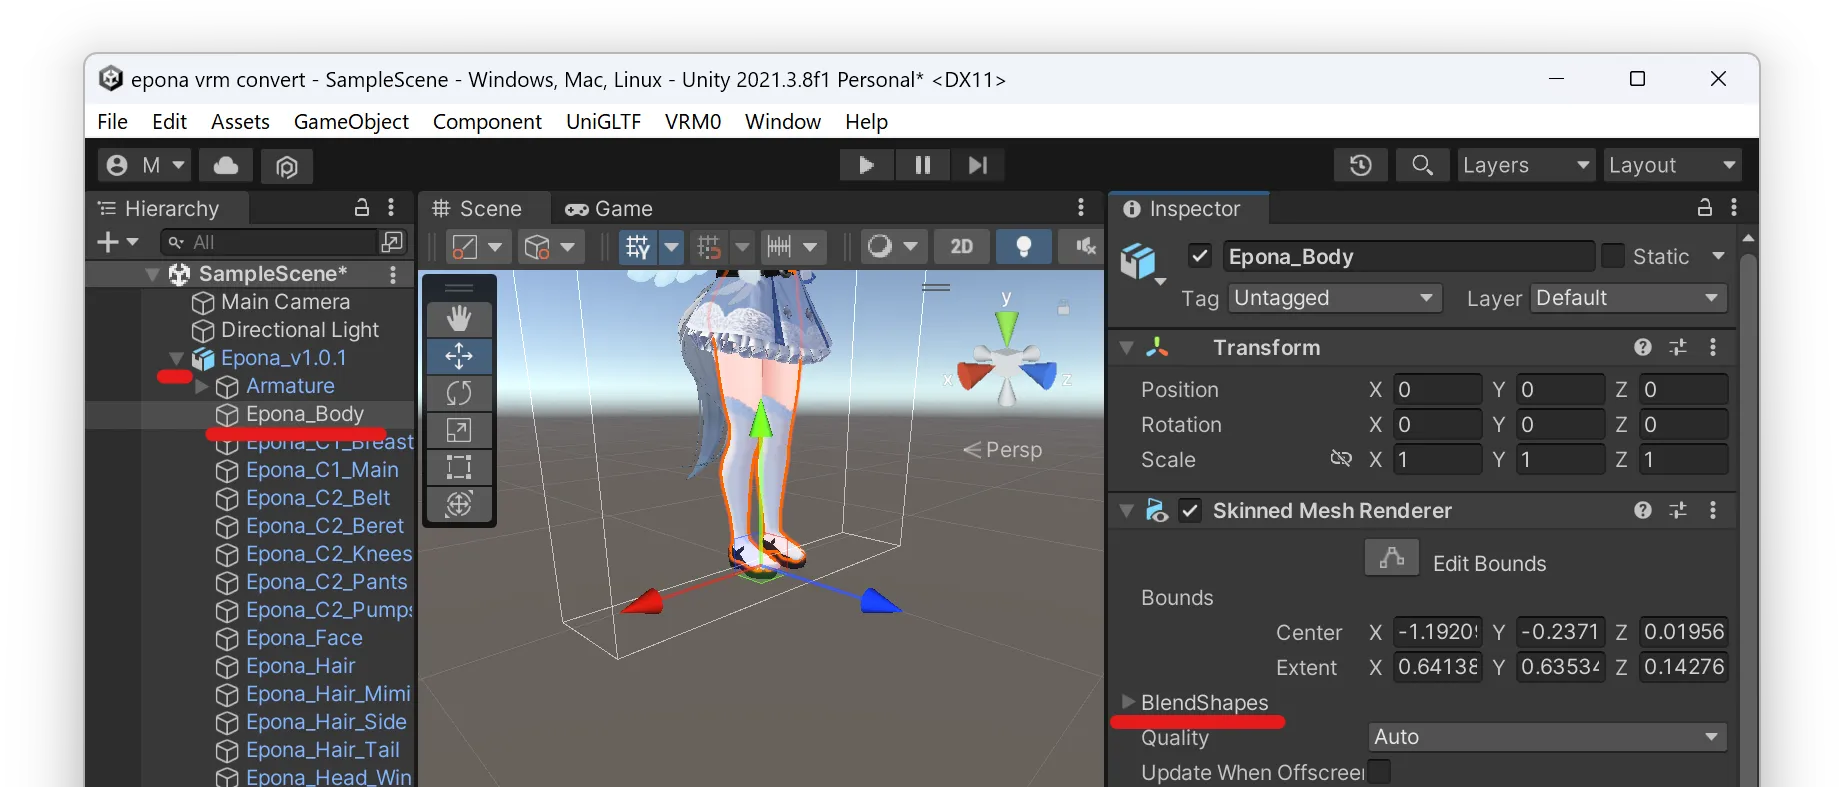Viewport: 1844px width, 787px height.
Task: Open Skinned Mesh Renderer presets
Action: pos(1678,510)
